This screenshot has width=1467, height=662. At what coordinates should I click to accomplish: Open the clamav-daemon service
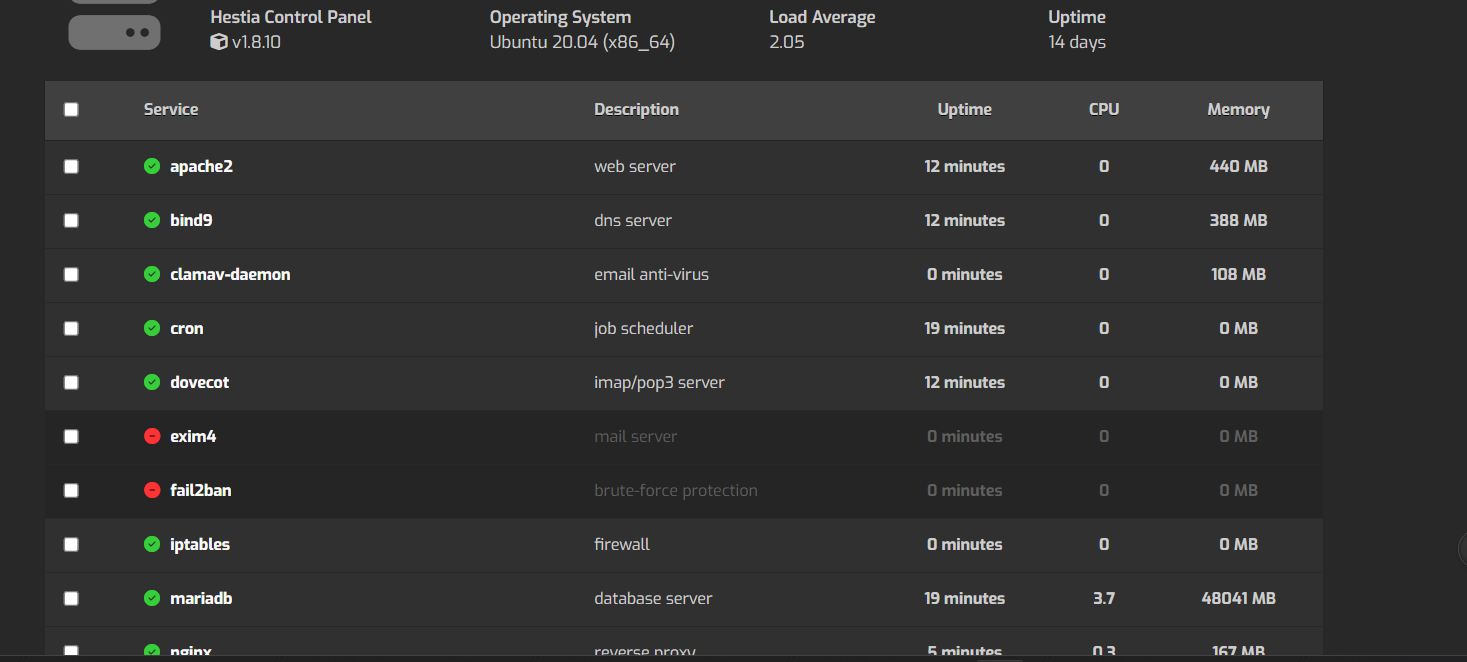click(230, 274)
